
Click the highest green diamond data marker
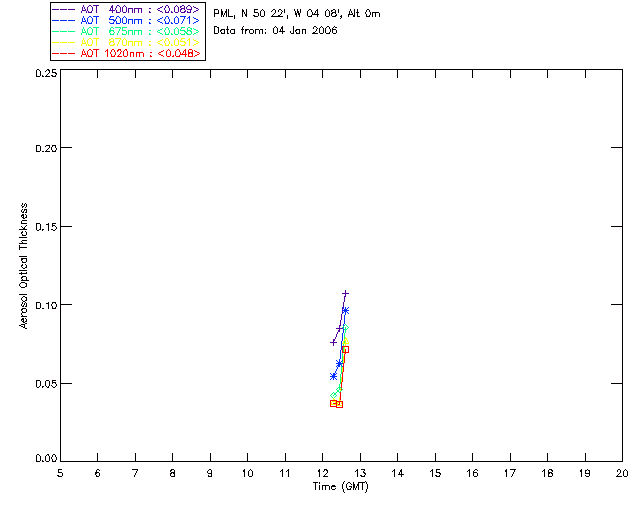[346, 327]
